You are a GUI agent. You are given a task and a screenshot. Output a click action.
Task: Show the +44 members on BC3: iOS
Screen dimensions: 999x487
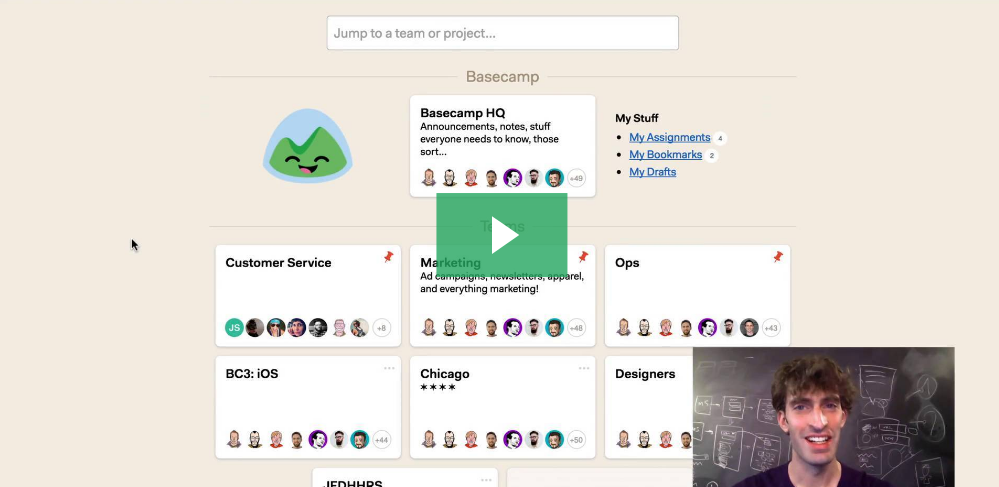pos(382,440)
